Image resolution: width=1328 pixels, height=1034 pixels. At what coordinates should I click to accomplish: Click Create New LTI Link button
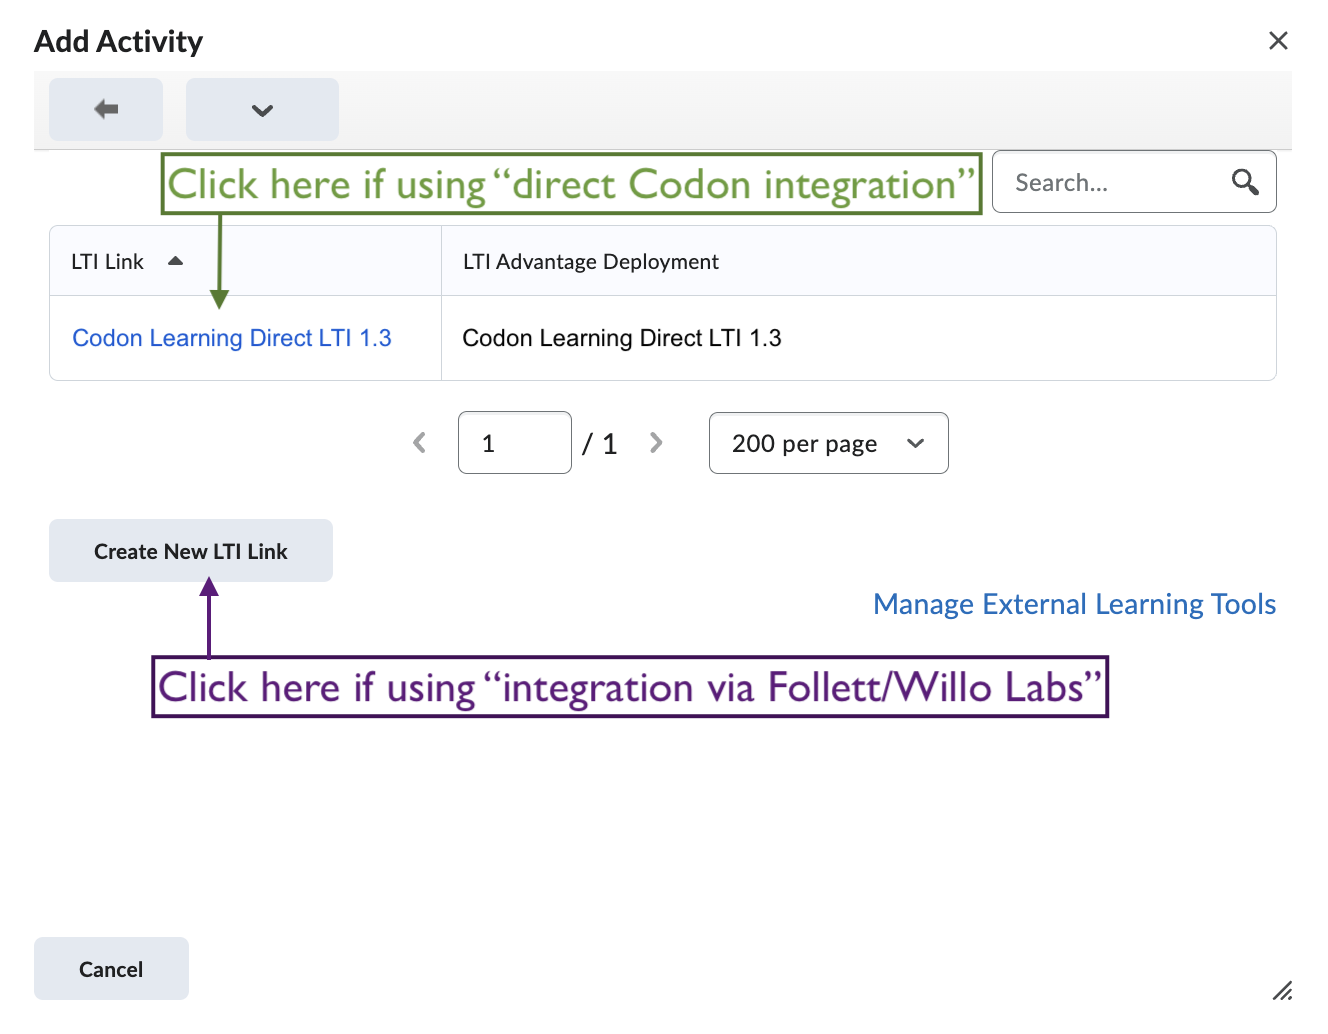tap(191, 551)
